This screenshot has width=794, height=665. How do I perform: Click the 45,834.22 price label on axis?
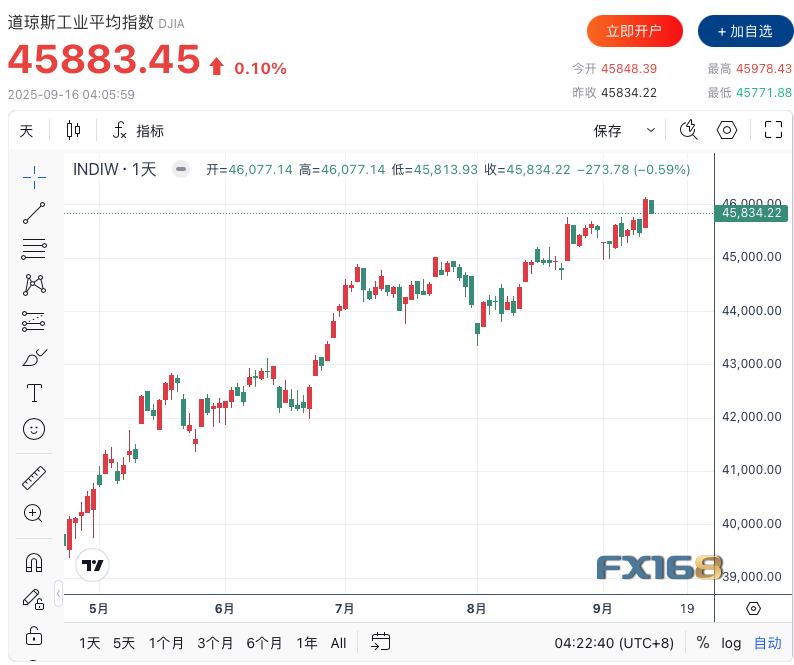pyautogui.click(x=751, y=213)
